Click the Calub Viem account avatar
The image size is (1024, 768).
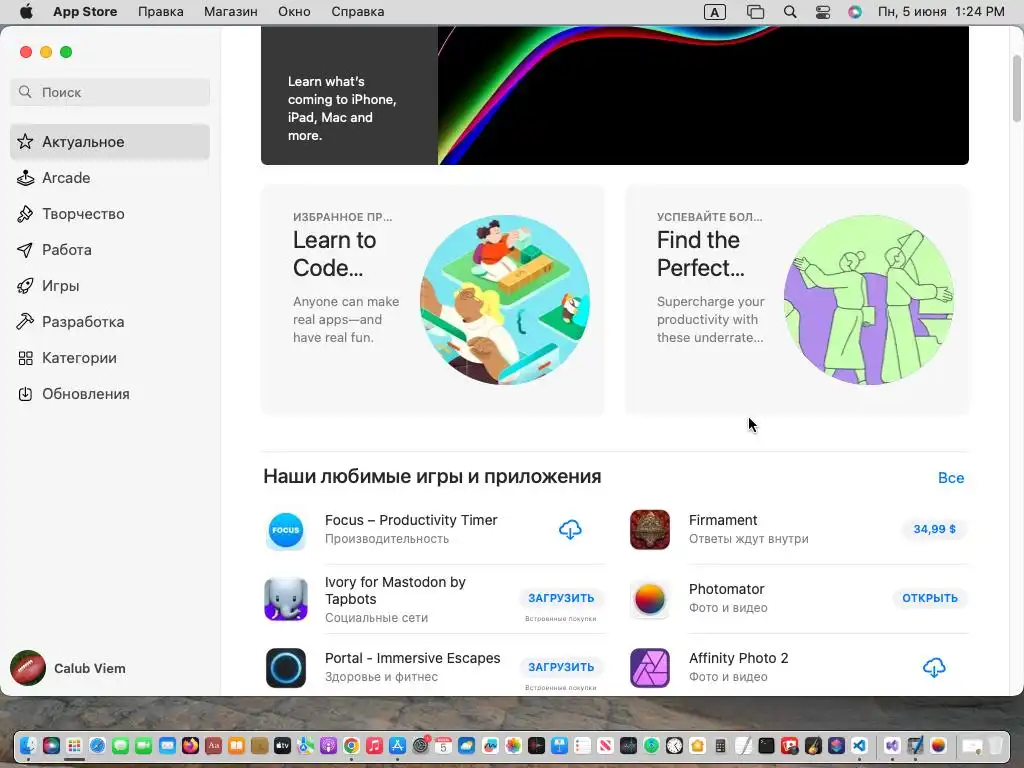pos(28,668)
